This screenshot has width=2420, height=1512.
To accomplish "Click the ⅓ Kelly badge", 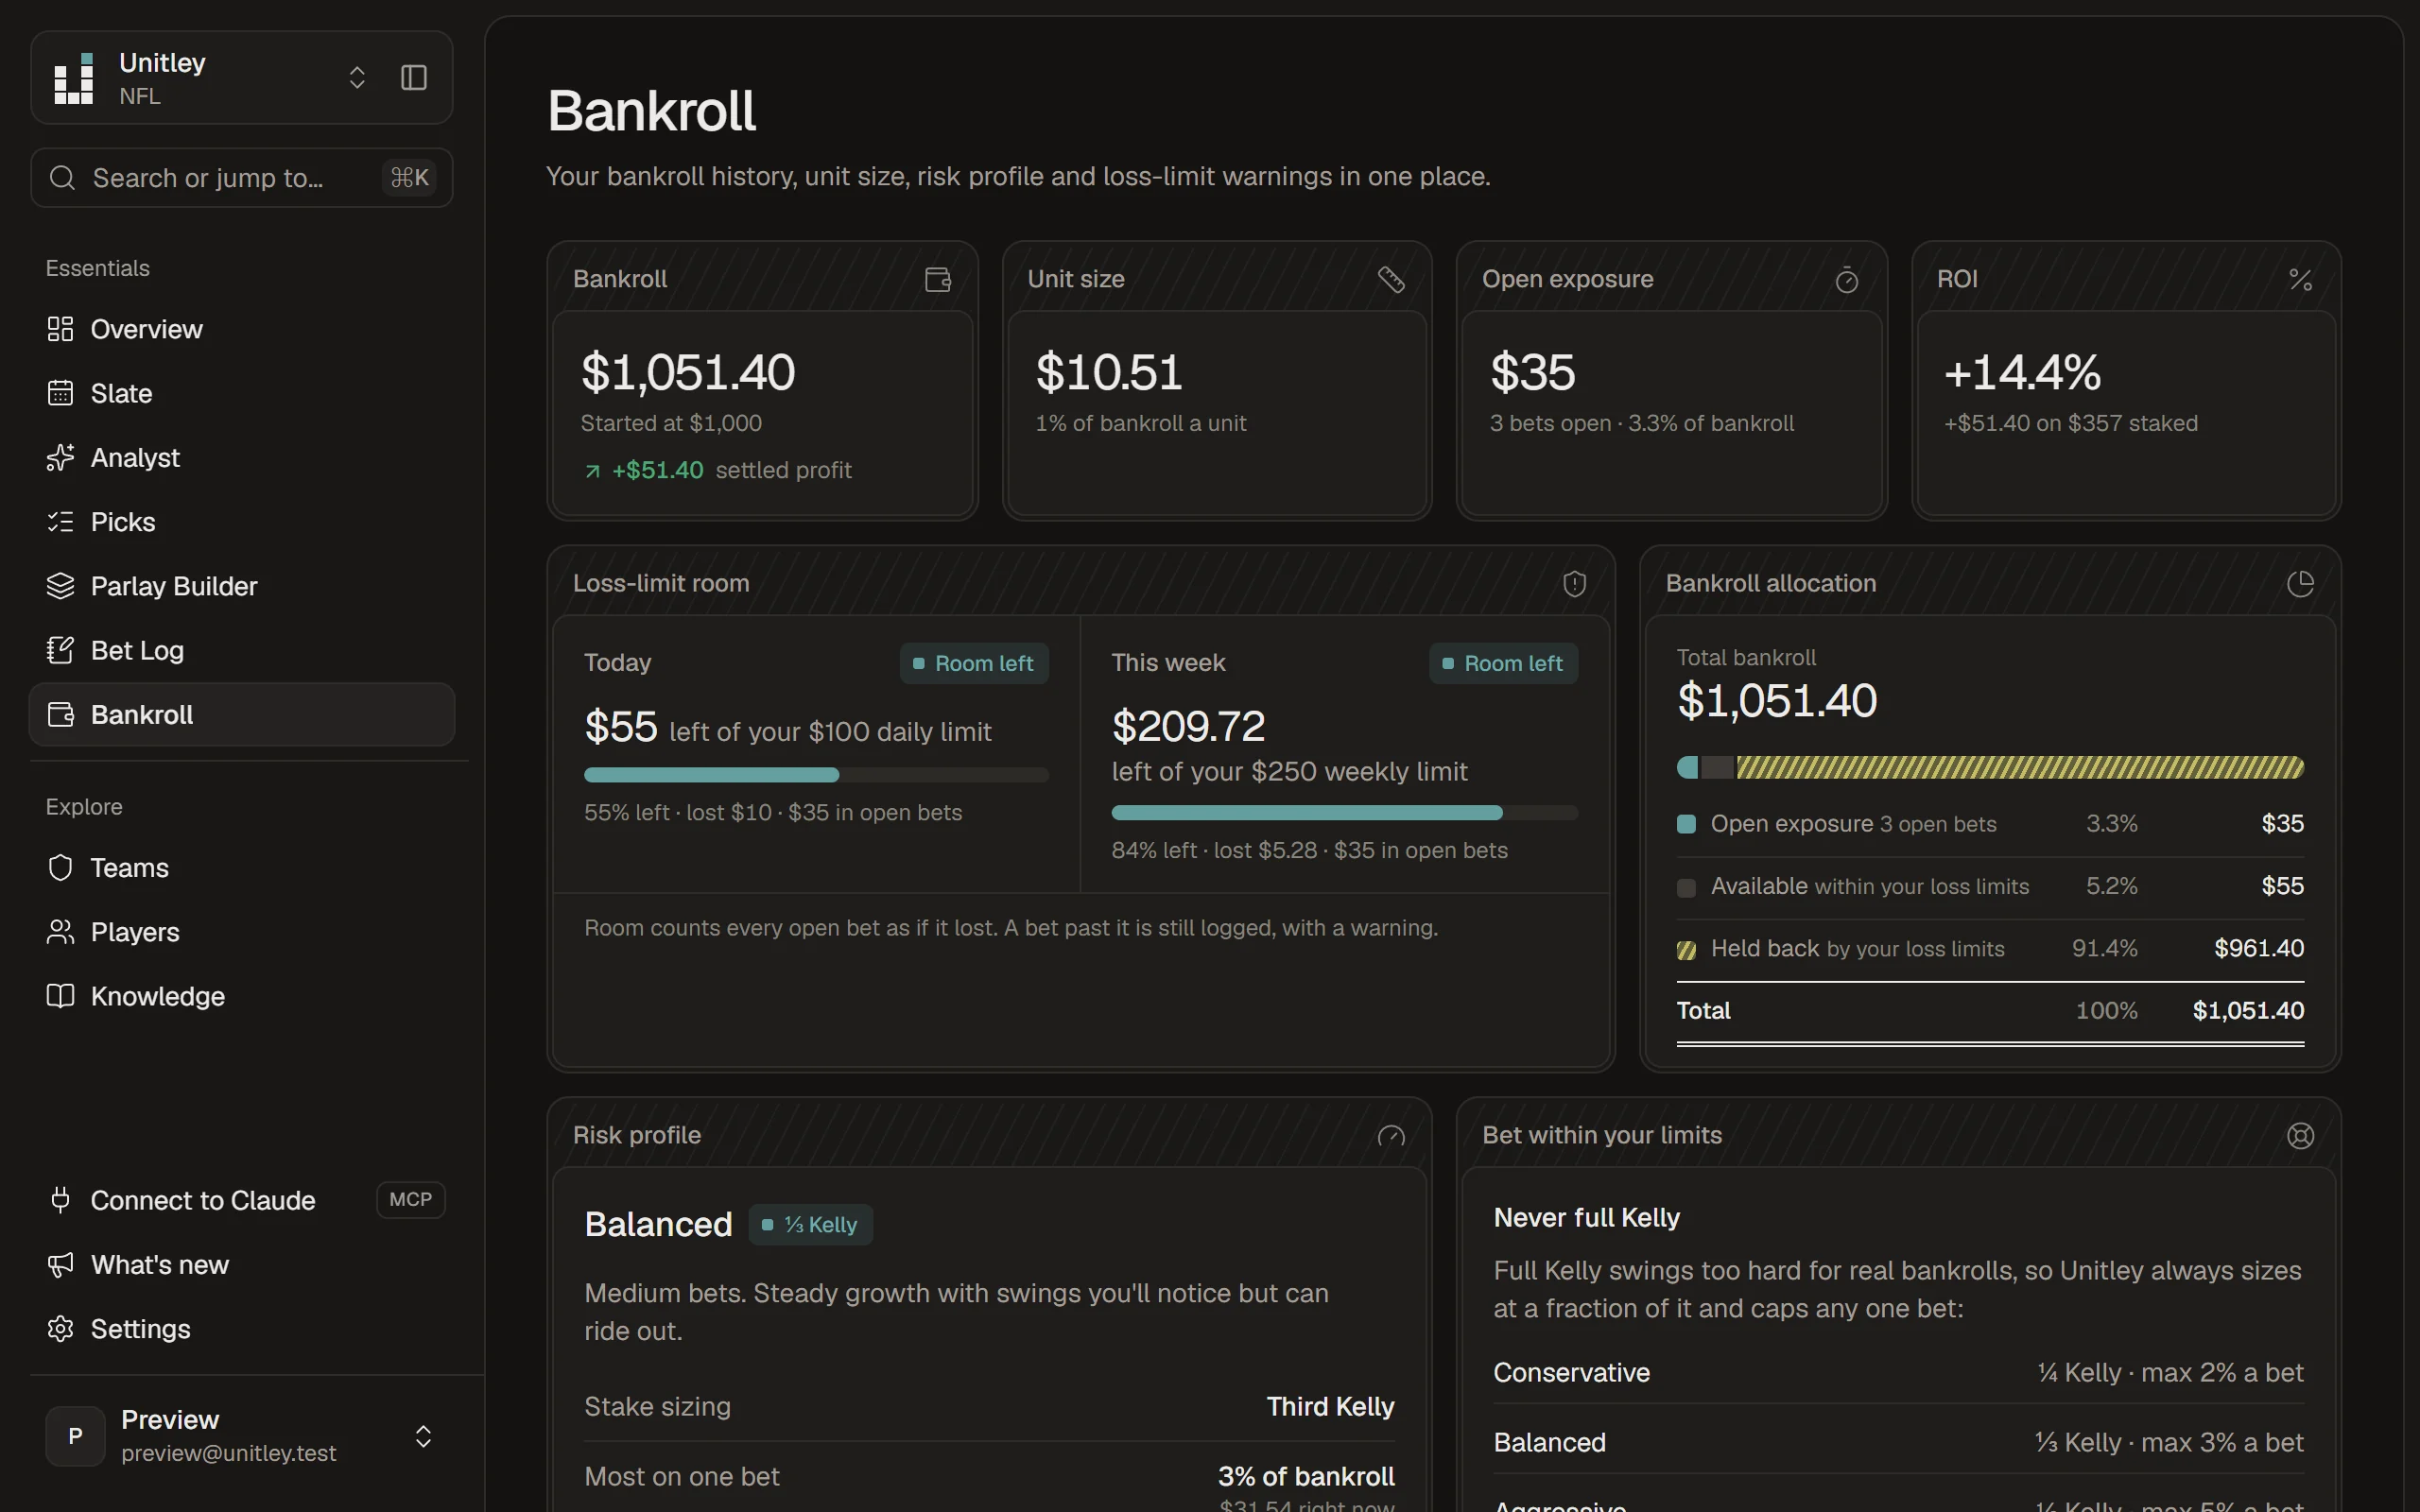I will pos(810,1225).
